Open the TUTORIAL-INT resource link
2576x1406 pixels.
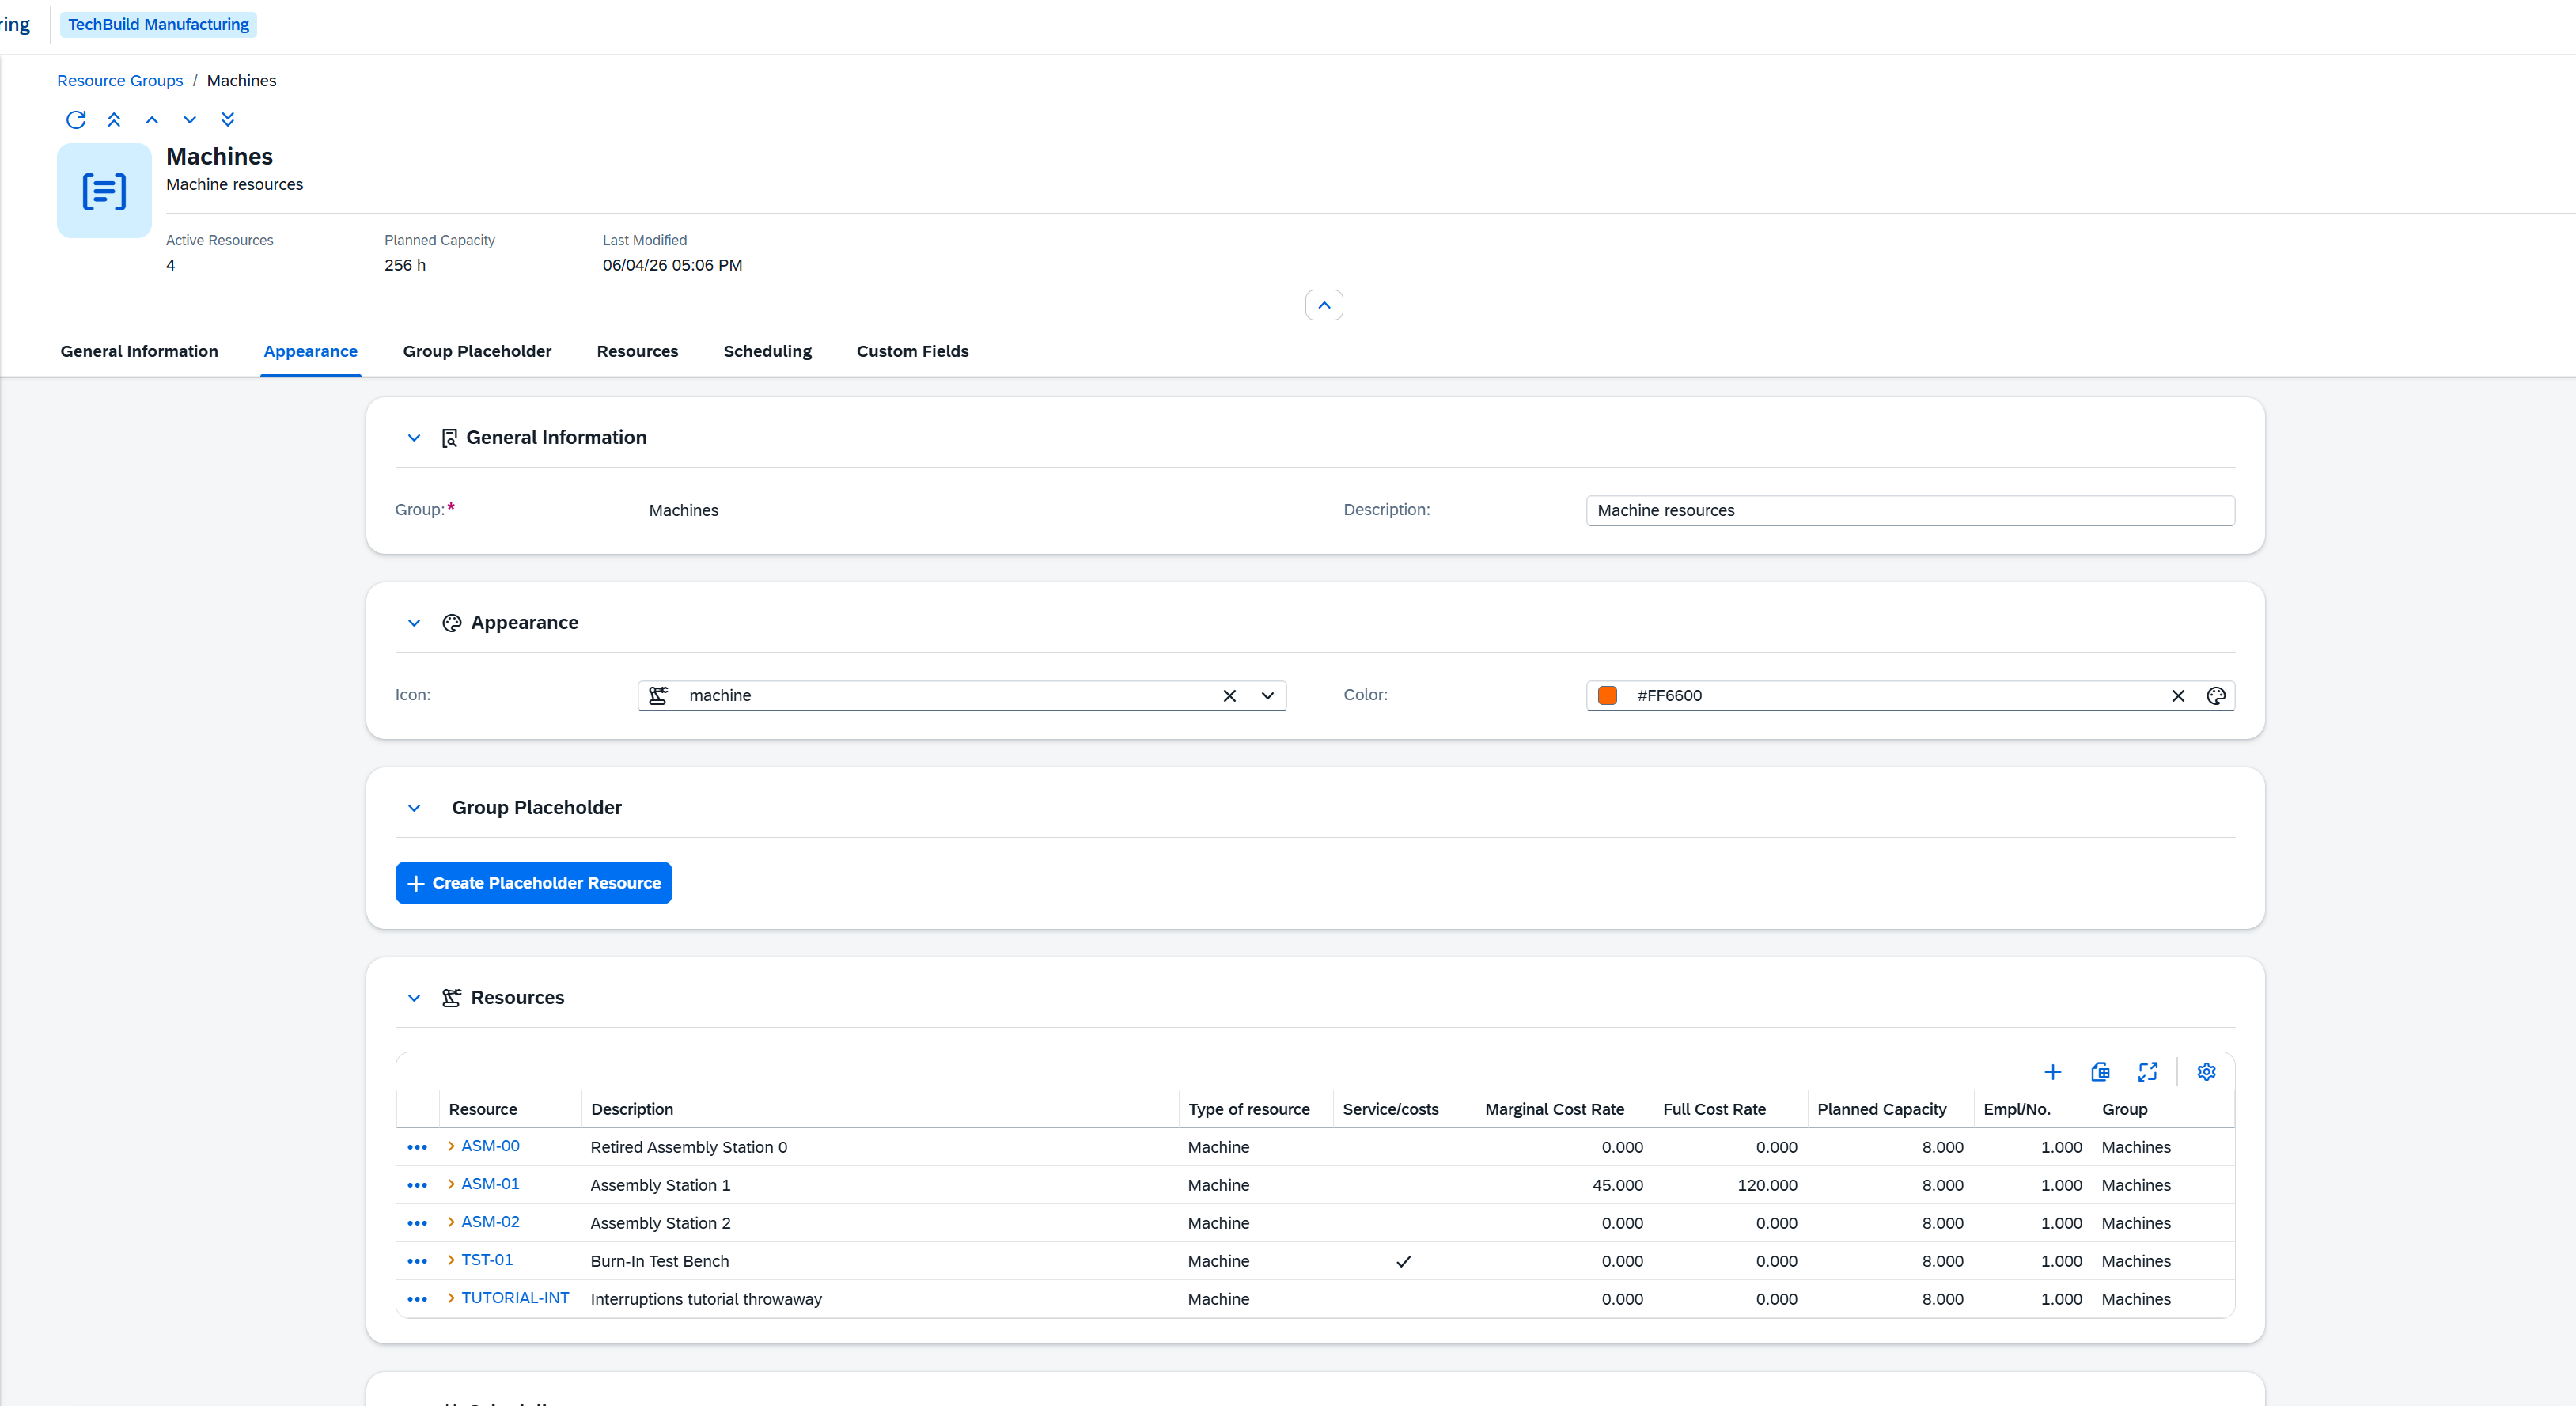pyautogui.click(x=515, y=1298)
